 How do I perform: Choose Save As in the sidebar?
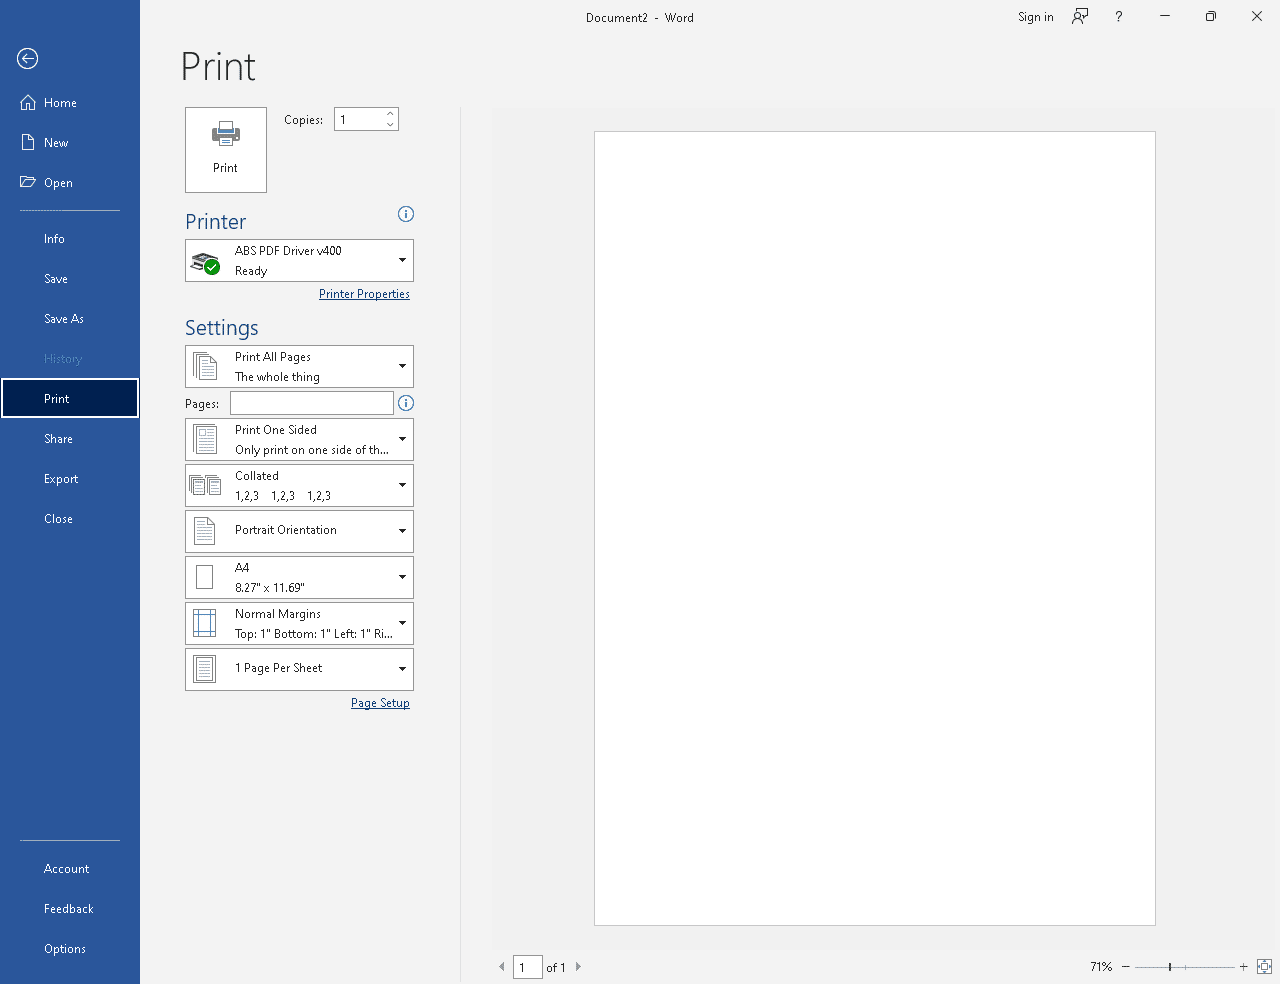pos(70,319)
